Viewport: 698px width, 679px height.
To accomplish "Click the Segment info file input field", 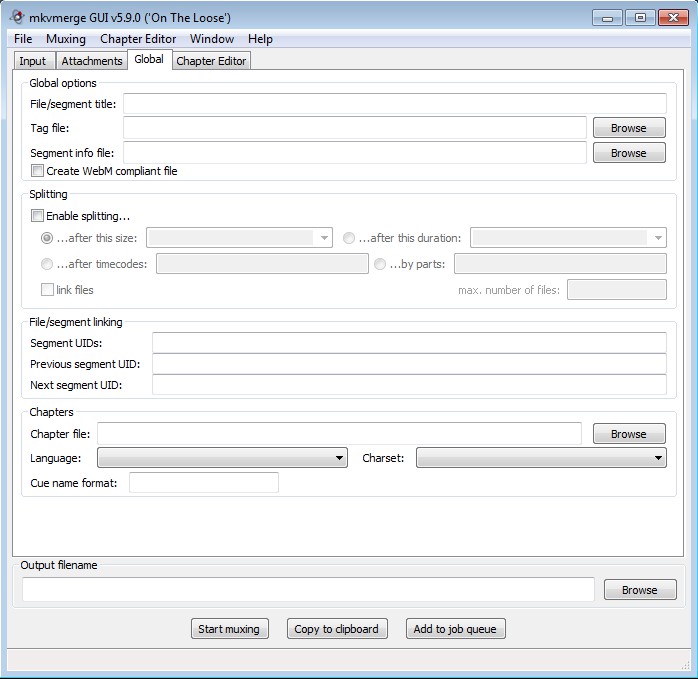I will (x=355, y=153).
